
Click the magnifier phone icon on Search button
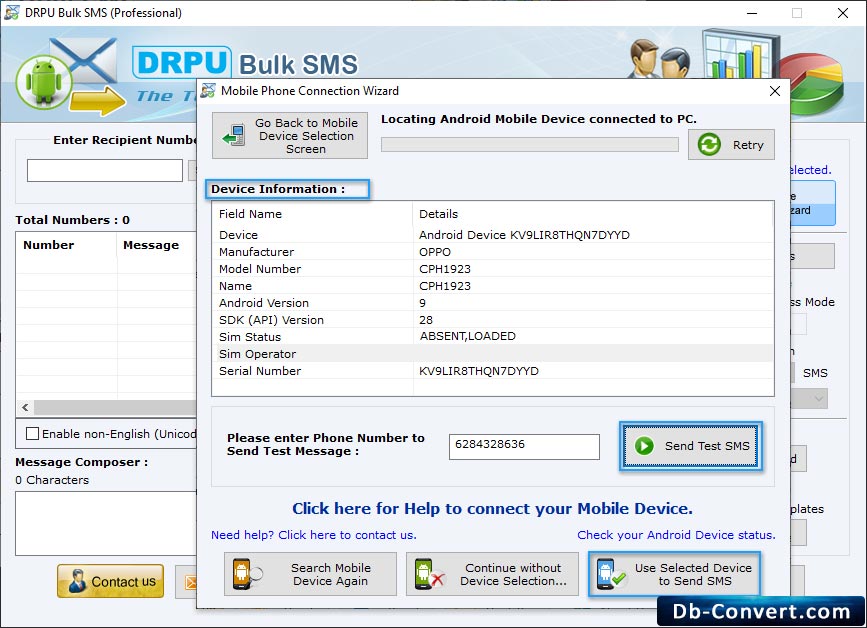[x=248, y=574]
